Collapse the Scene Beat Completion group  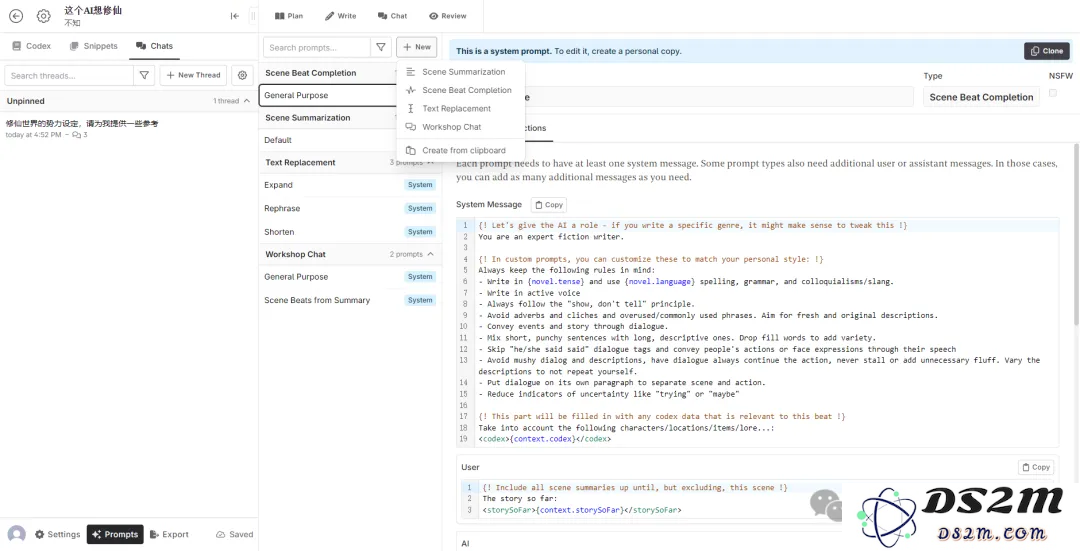(329, 73)
